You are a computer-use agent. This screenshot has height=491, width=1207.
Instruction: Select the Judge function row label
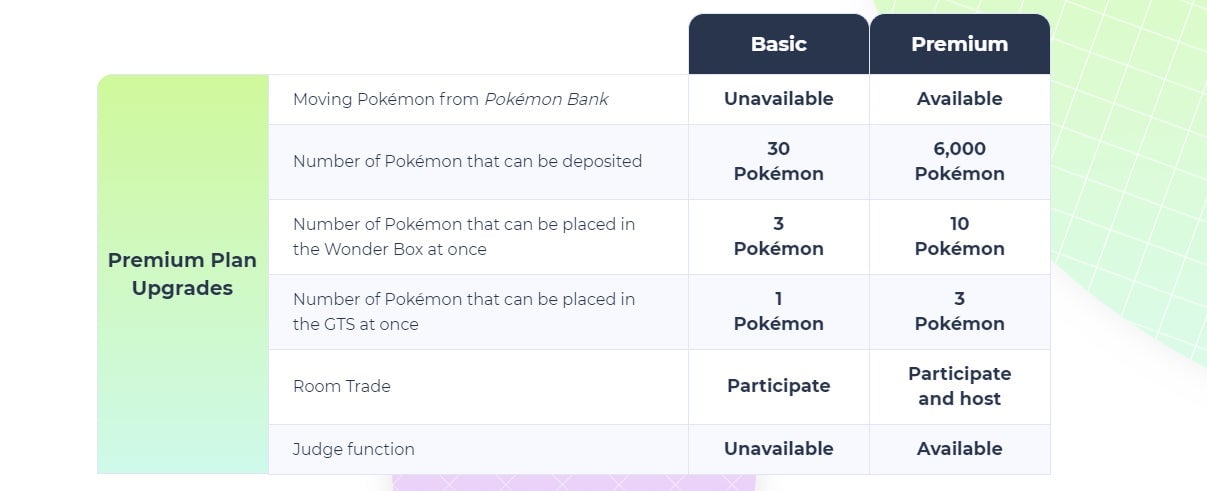point(353,449)
